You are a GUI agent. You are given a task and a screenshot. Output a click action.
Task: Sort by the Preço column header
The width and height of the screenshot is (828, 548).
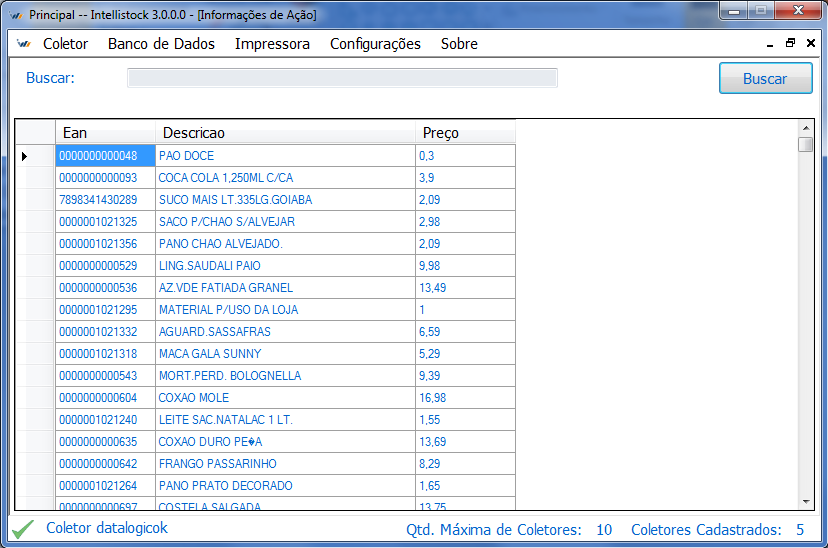465,133
